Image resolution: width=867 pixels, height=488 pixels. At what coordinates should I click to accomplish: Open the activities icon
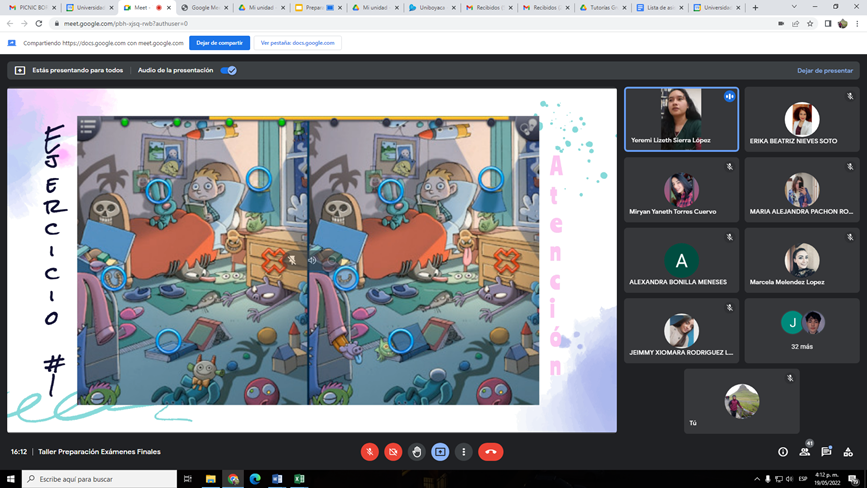[848, 452]
